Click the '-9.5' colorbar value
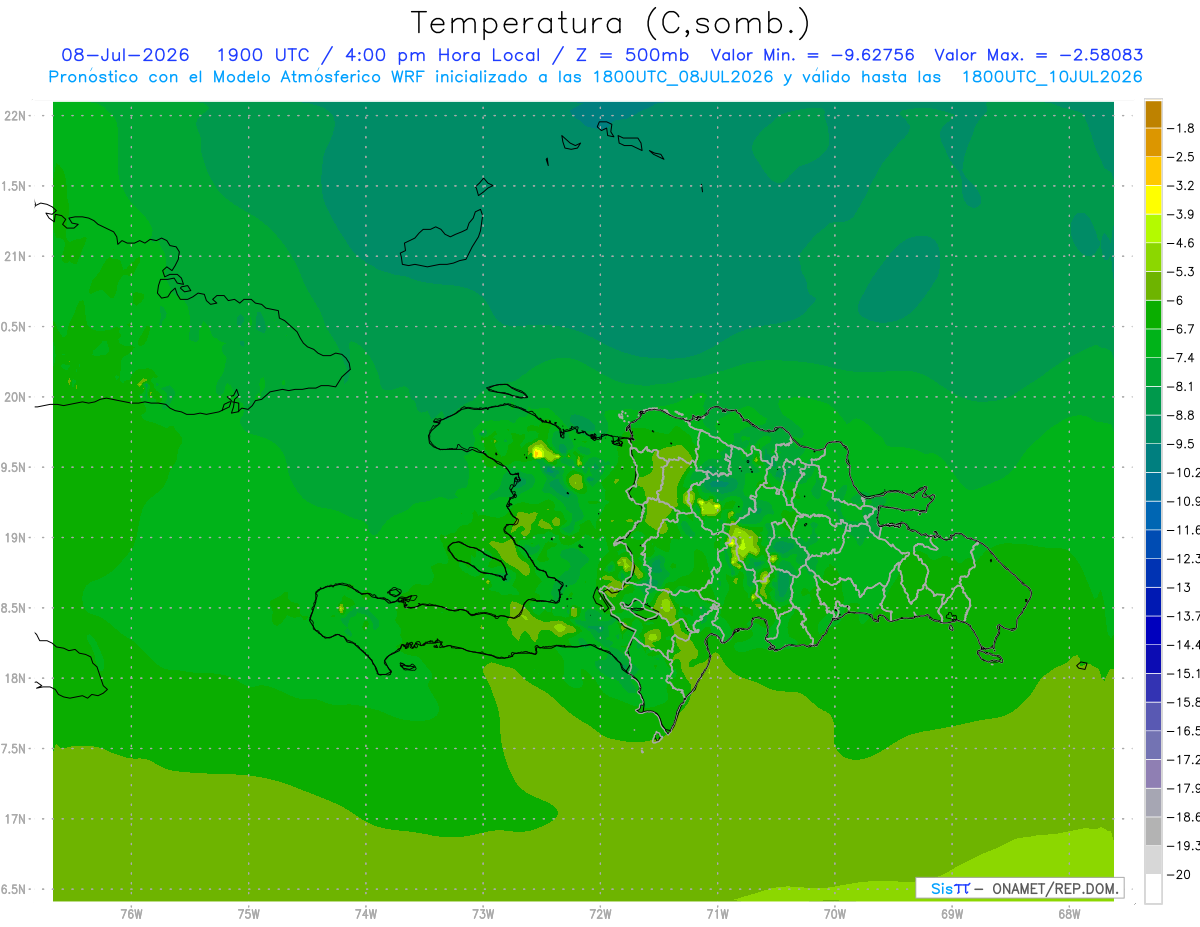This screenshot has height=927, width=1200. tap(1181, 443)
